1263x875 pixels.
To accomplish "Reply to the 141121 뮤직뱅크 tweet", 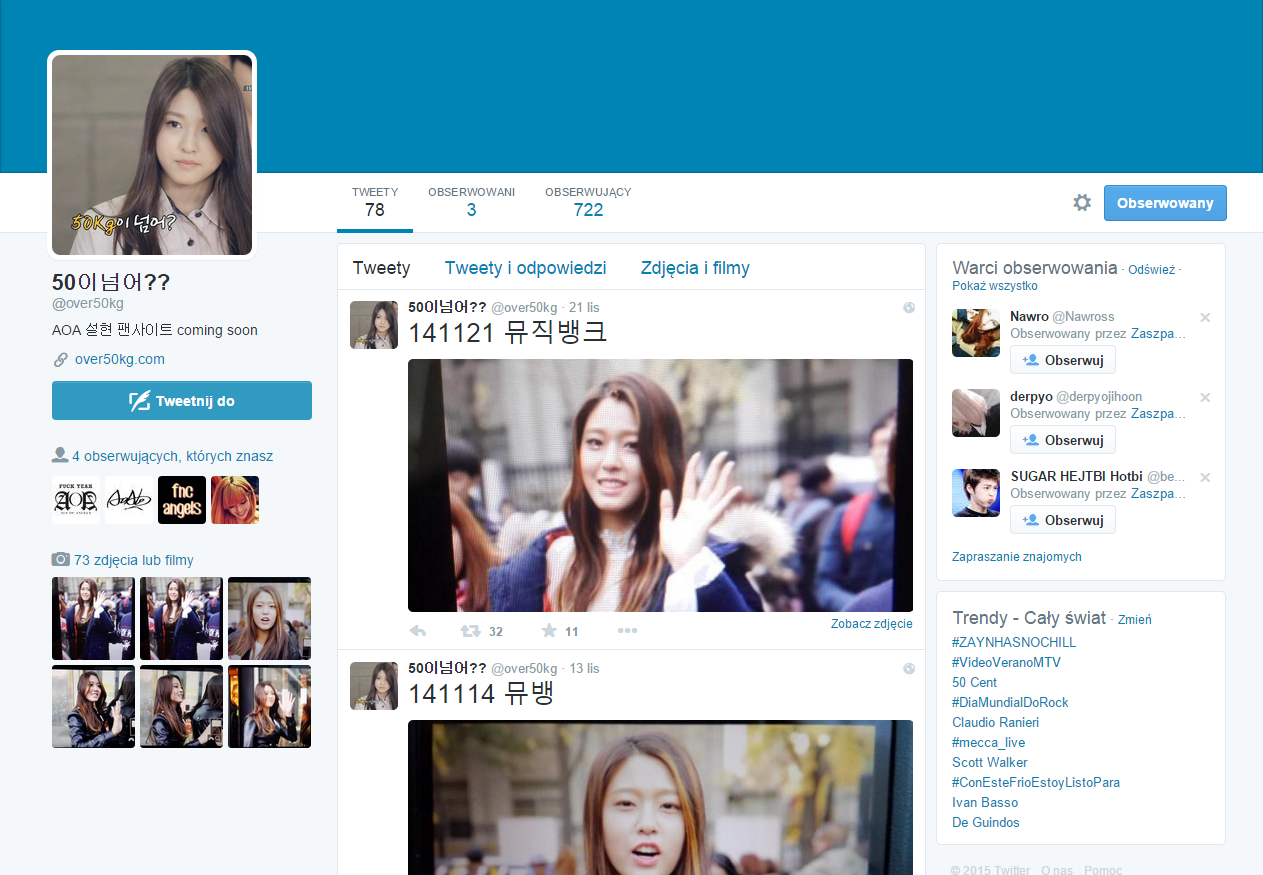I will click(418, 631).
